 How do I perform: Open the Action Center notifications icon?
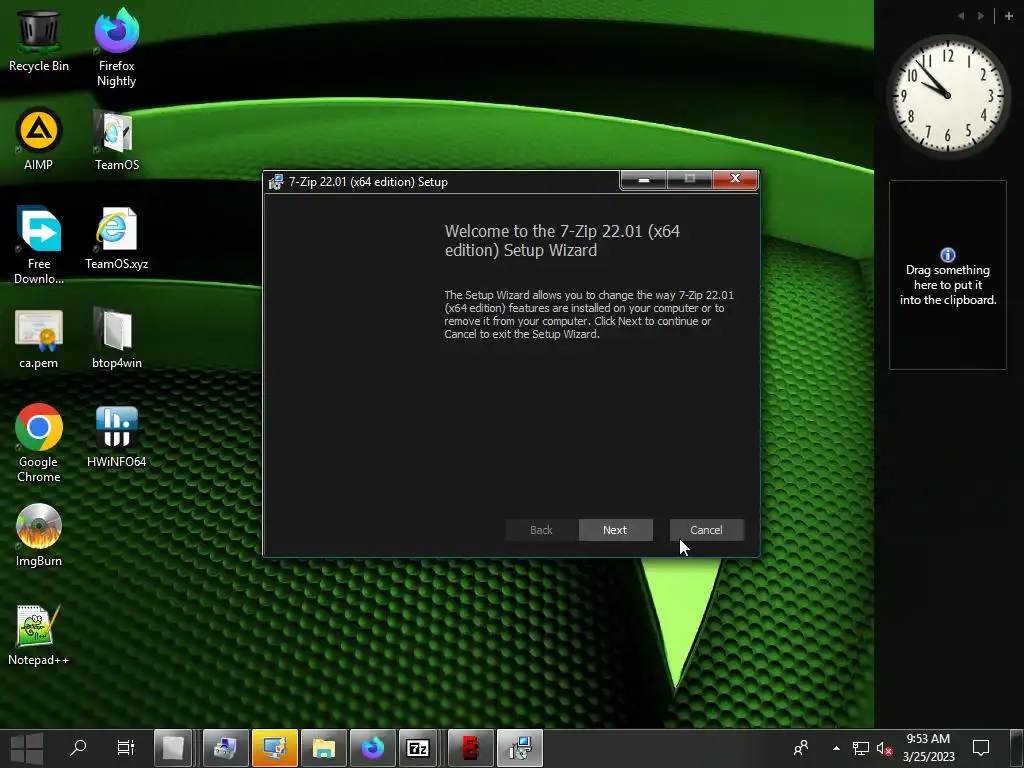point(981,748)
